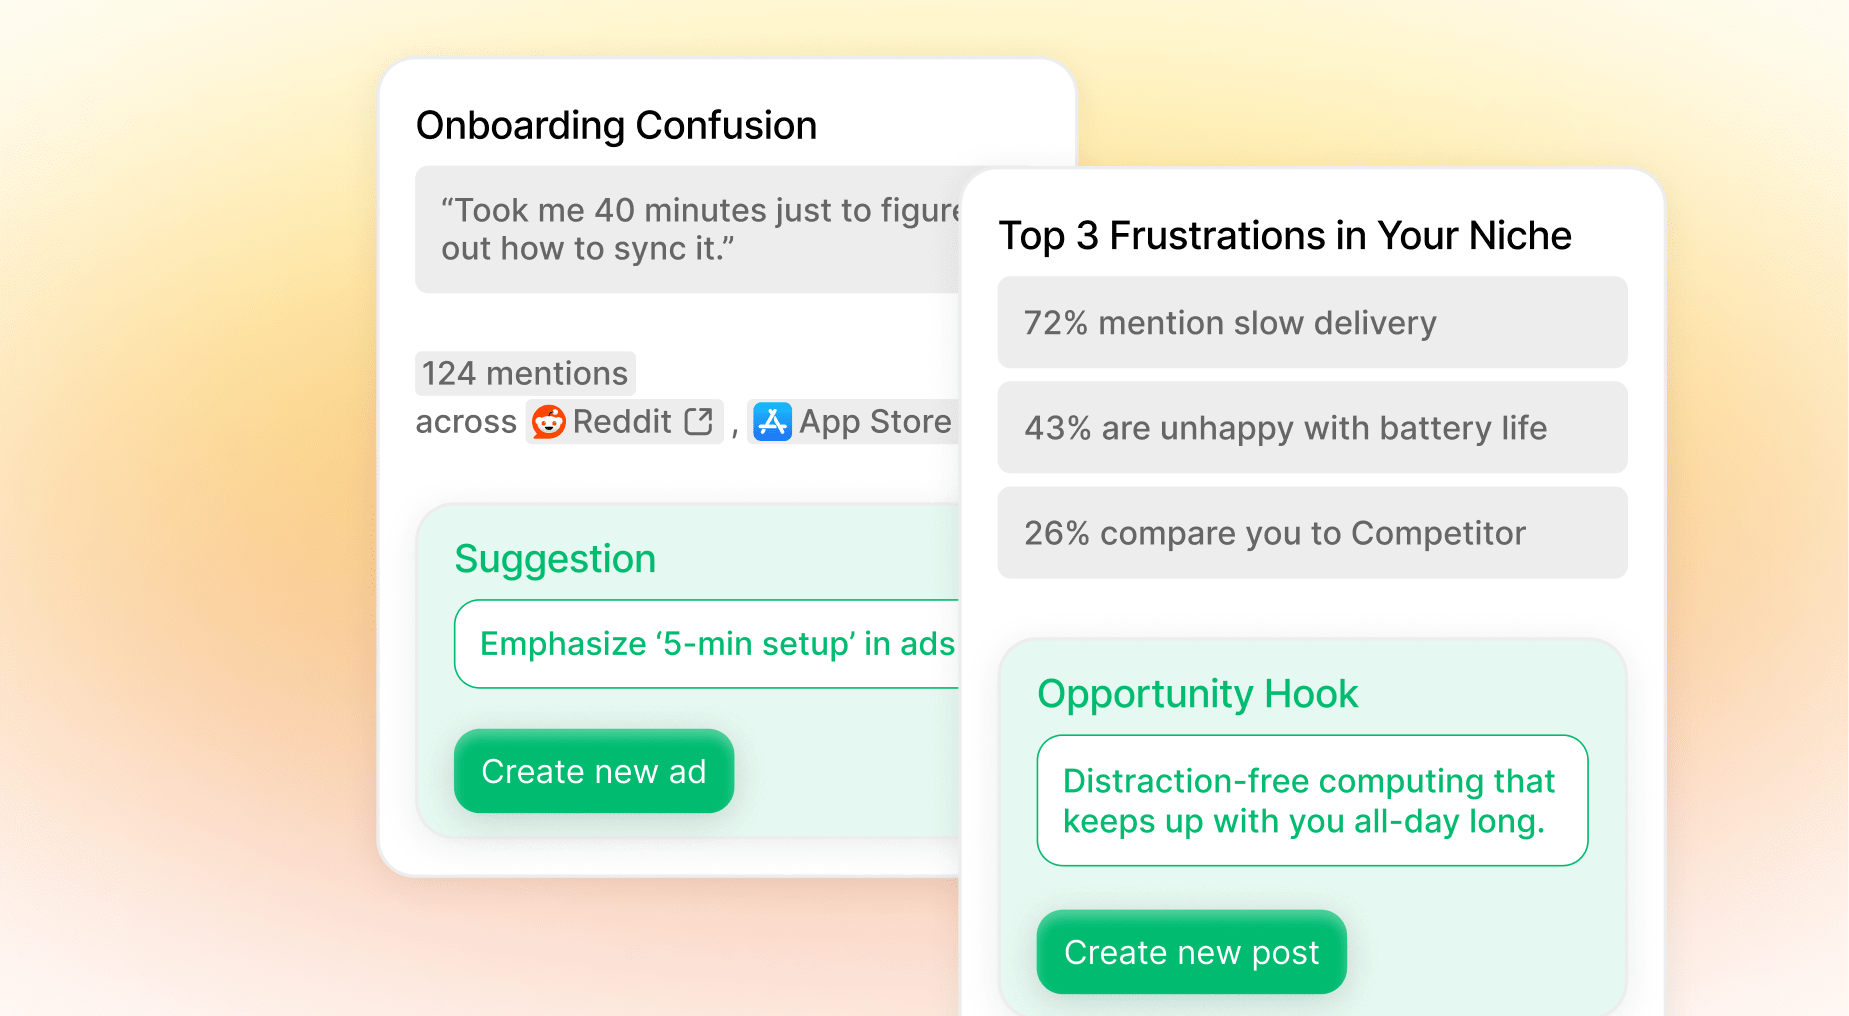The width and height of the screenshot is (1849, 1016).
Task: Select the 124 mentions badge
Action: pos(525,373)
